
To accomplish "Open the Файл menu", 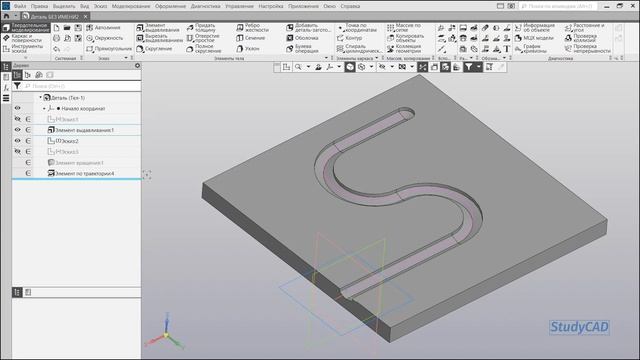I will (20, 6).
